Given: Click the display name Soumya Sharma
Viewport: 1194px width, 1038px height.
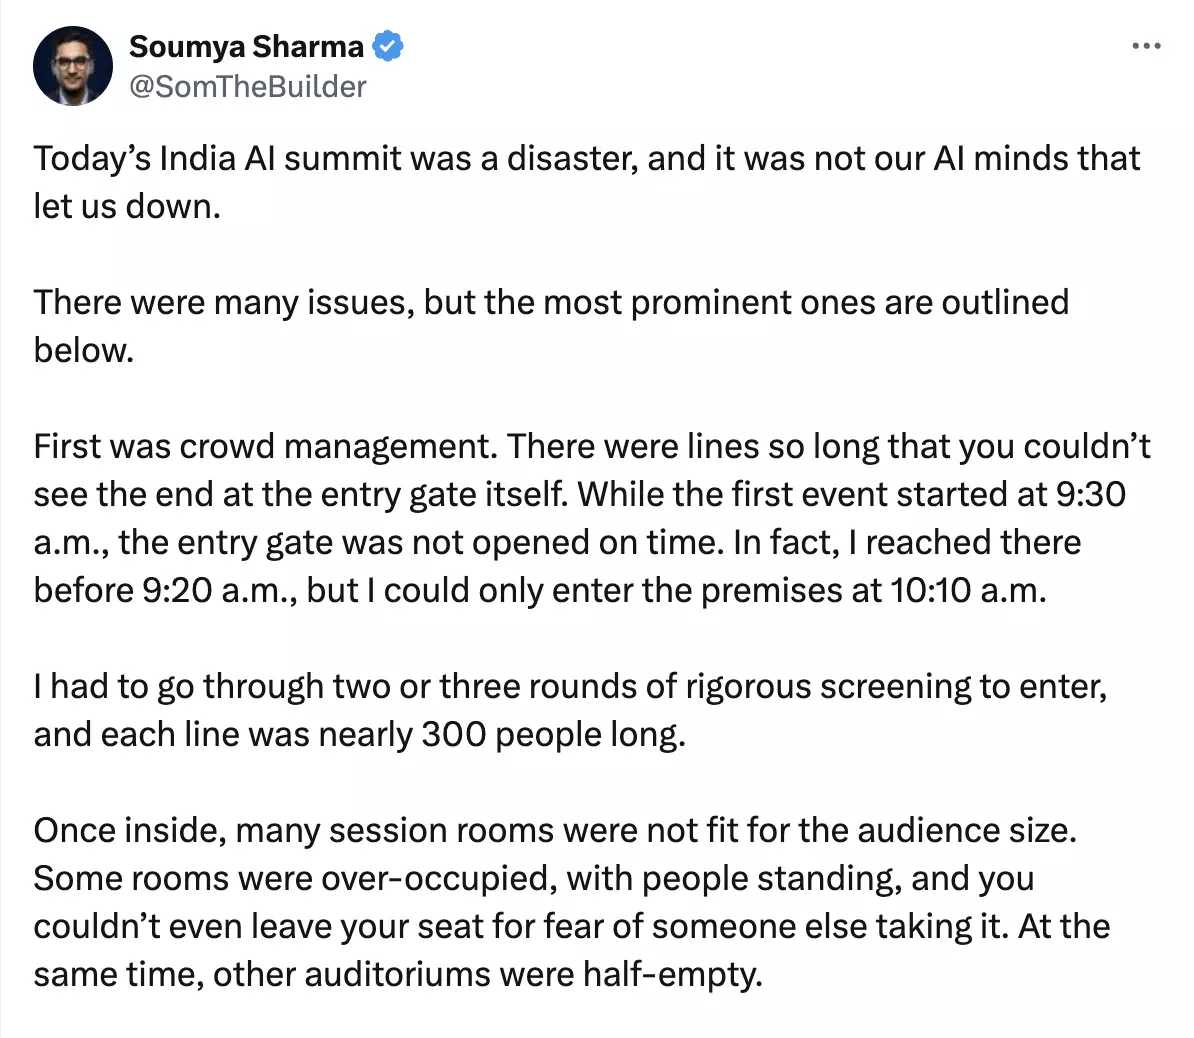Looking at the screenshot, I should [x=246, y=47].
